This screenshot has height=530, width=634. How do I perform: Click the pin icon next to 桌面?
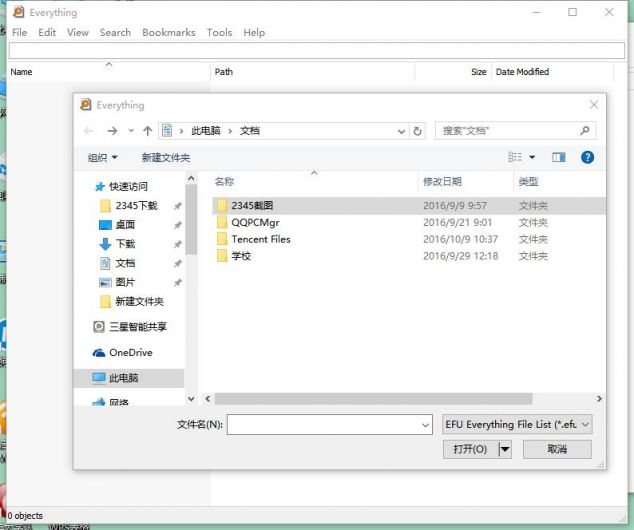178,225
